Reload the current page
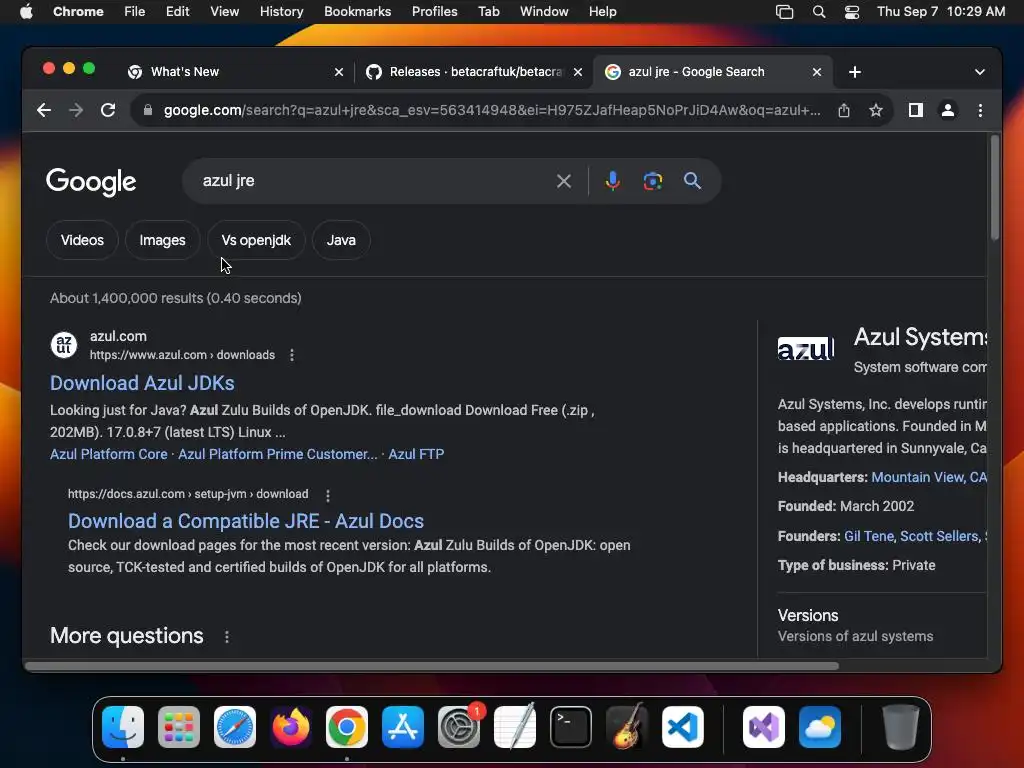Image resolution: width=1024 pixels, height=768 pixels. click(108, 110)
